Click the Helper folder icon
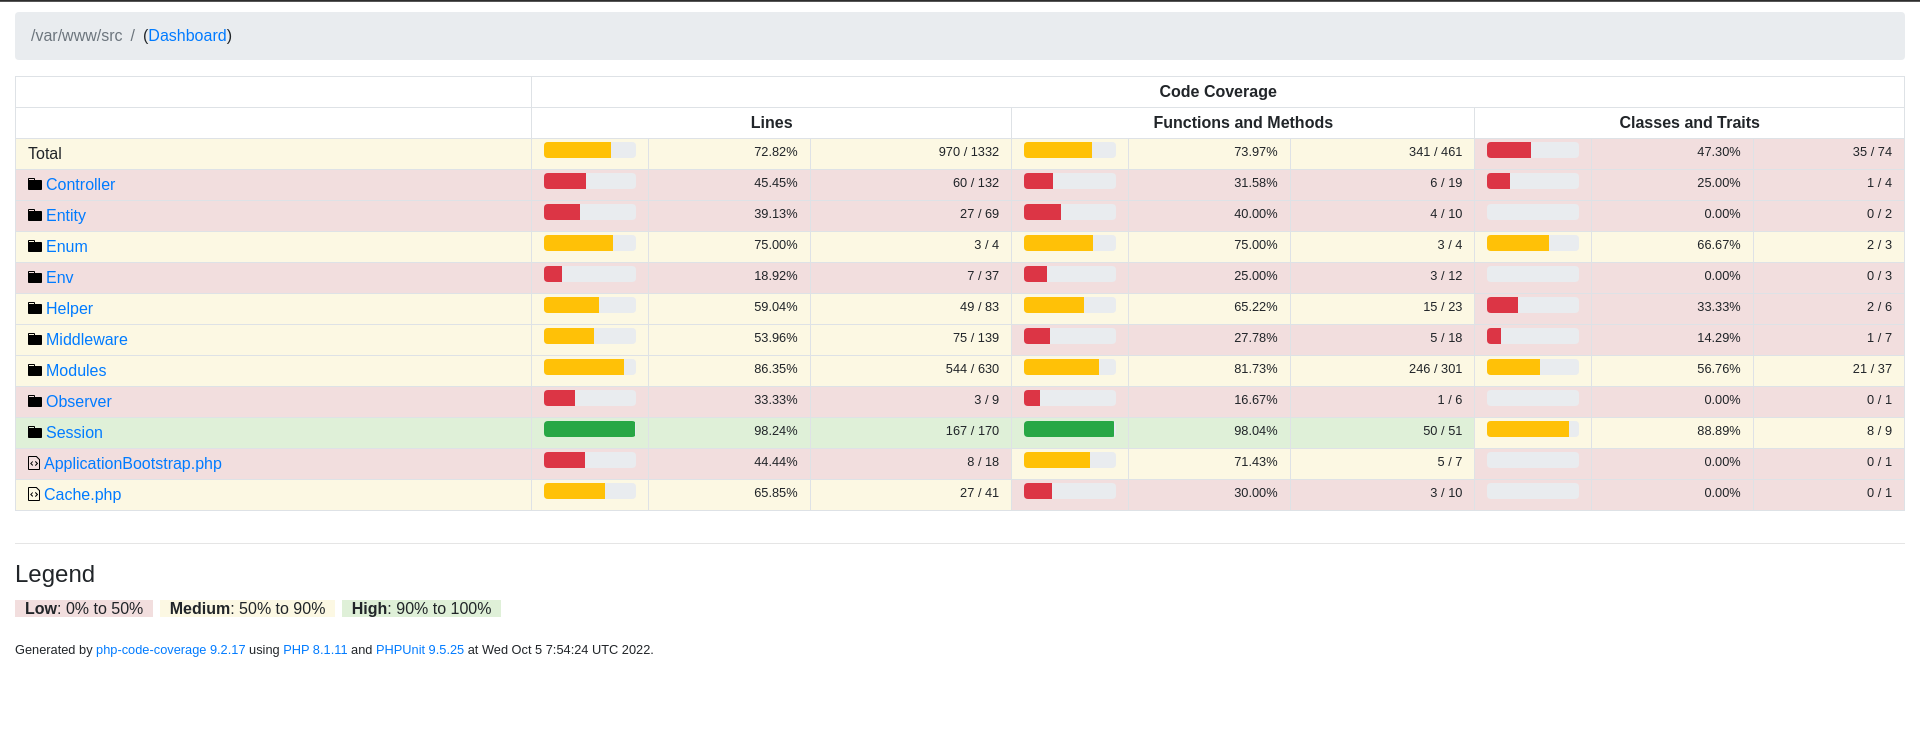 click(35, 308)
